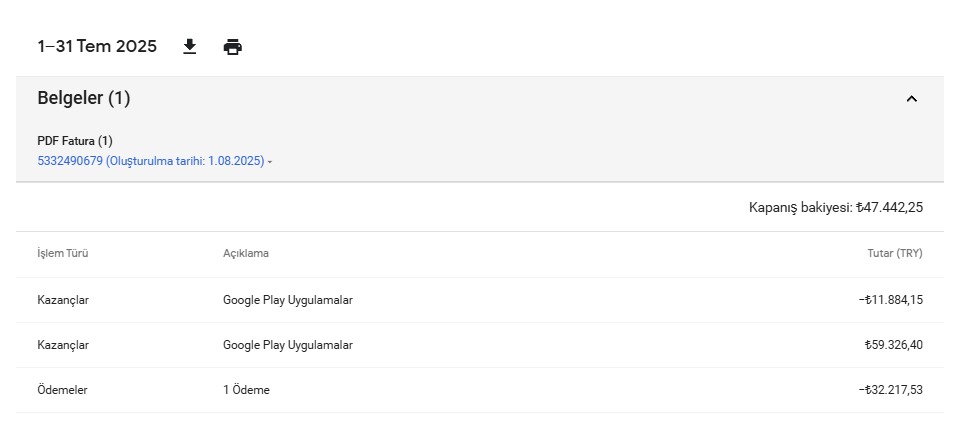Open the 1 Ödeme payment description

[x=246, y=390]
